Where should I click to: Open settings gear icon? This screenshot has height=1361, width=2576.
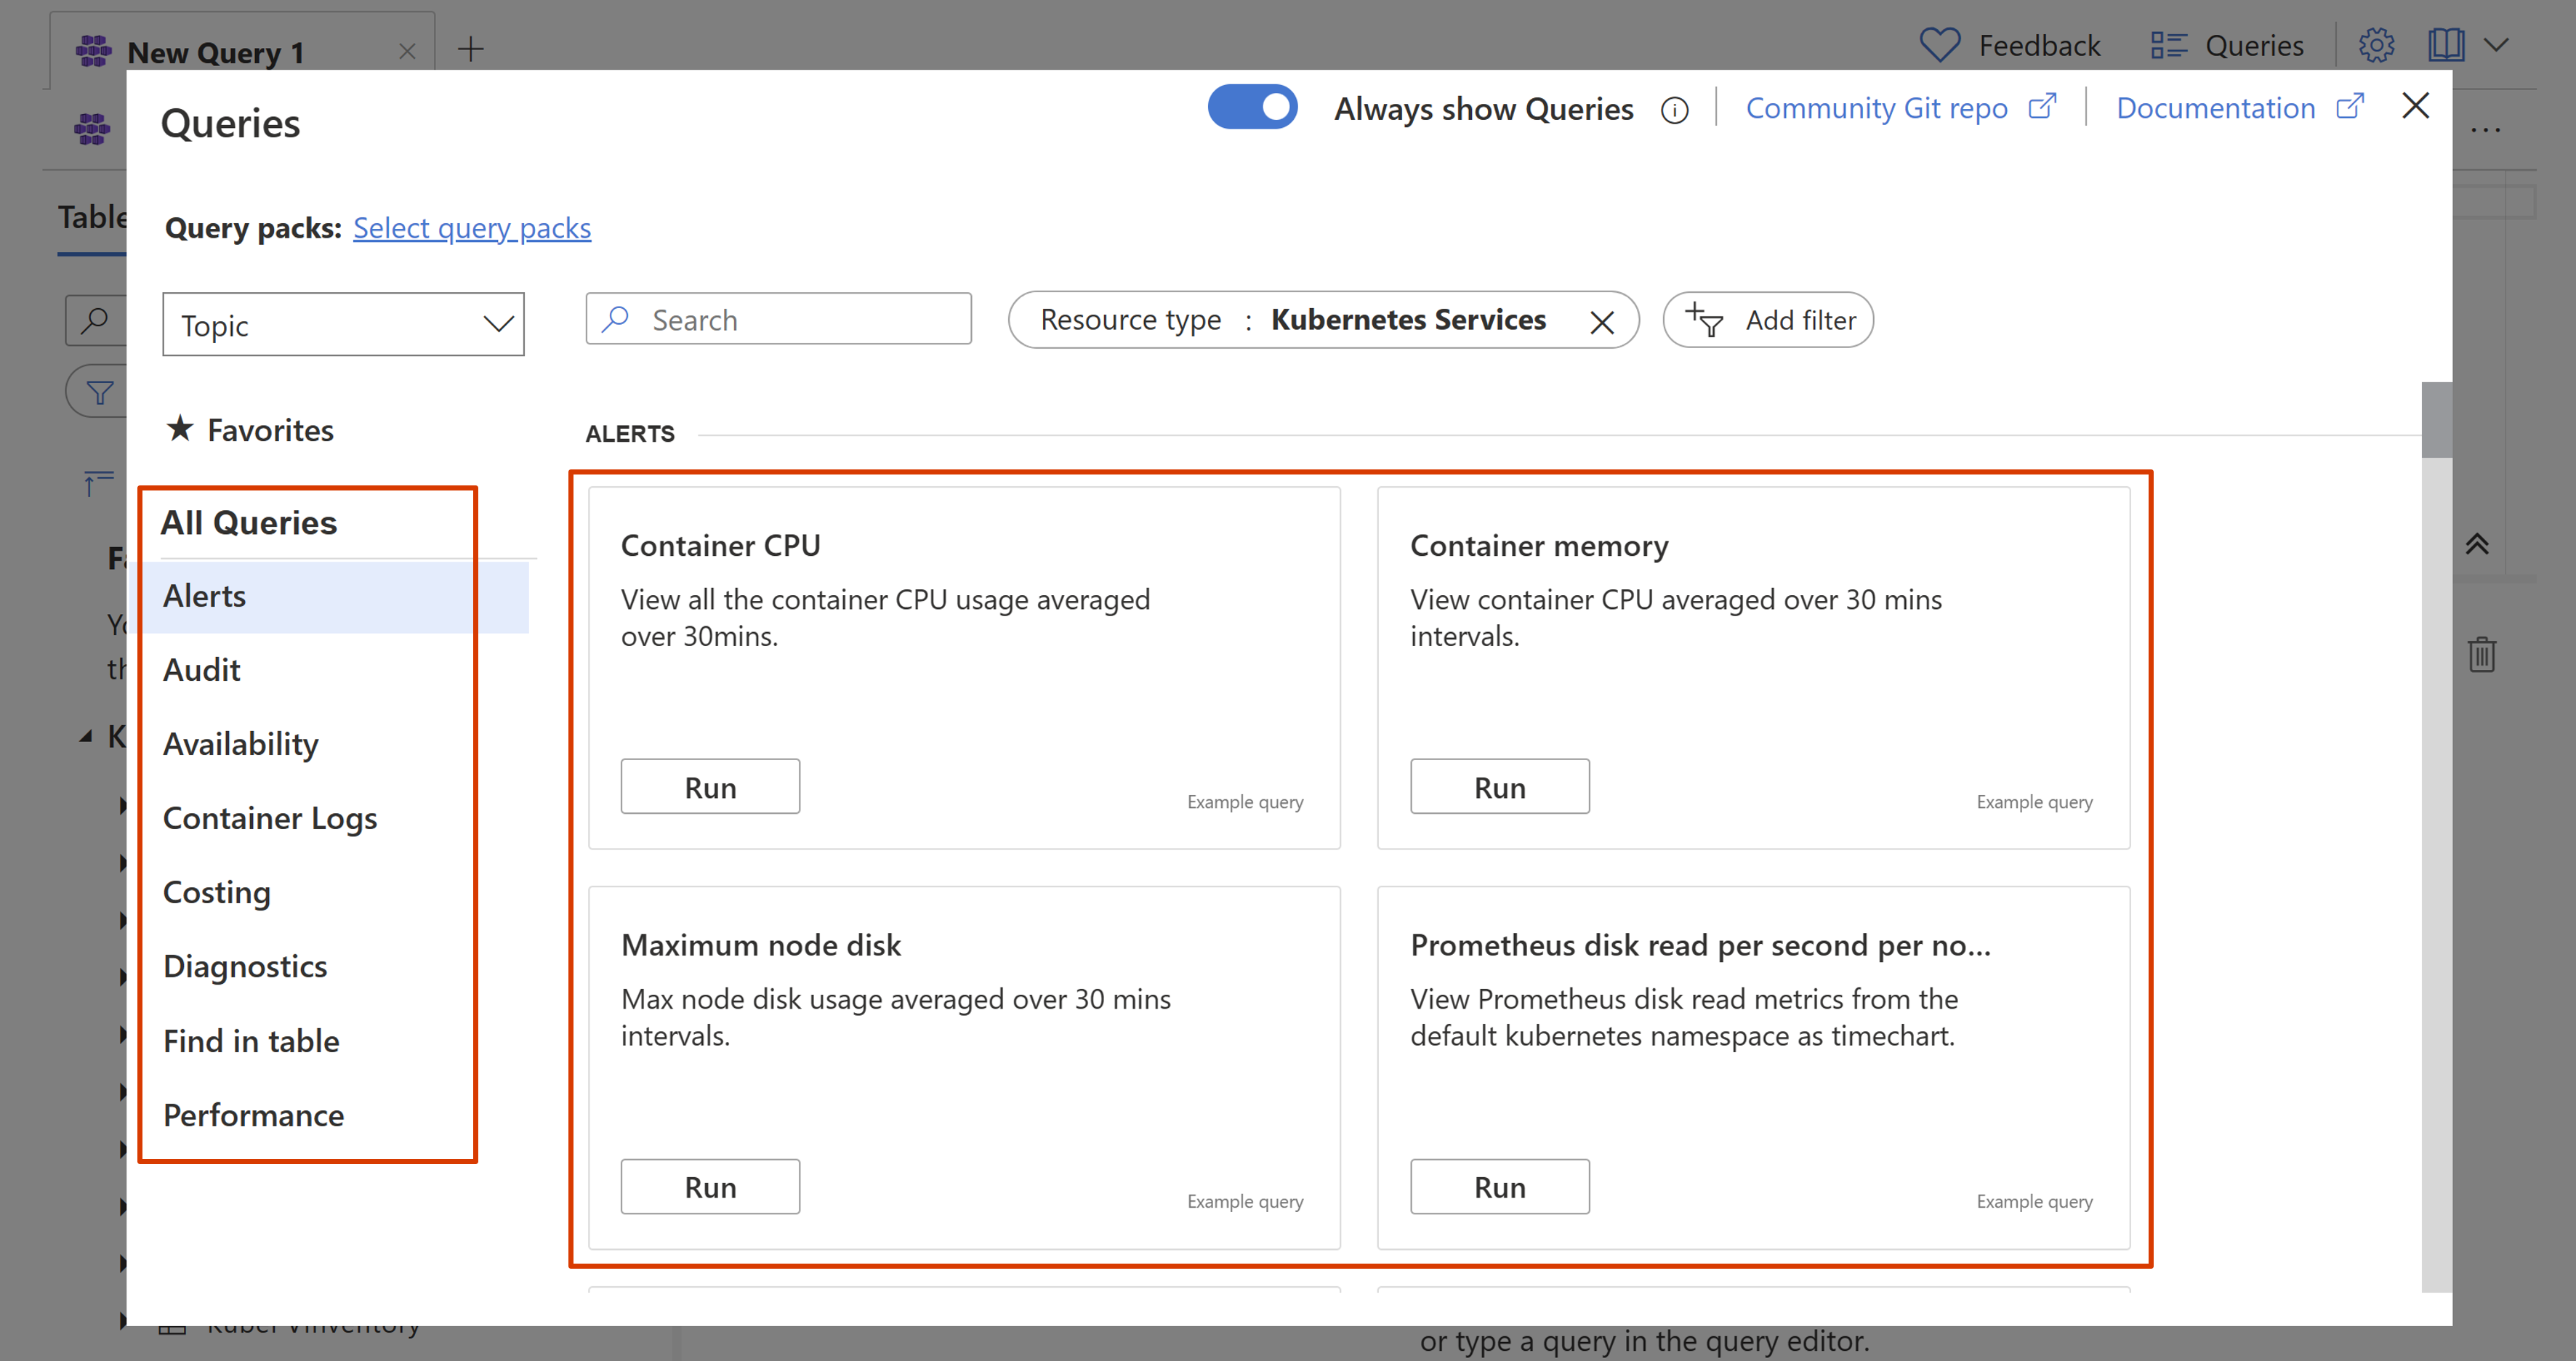pyautogui.click(x=2376, y=46)
